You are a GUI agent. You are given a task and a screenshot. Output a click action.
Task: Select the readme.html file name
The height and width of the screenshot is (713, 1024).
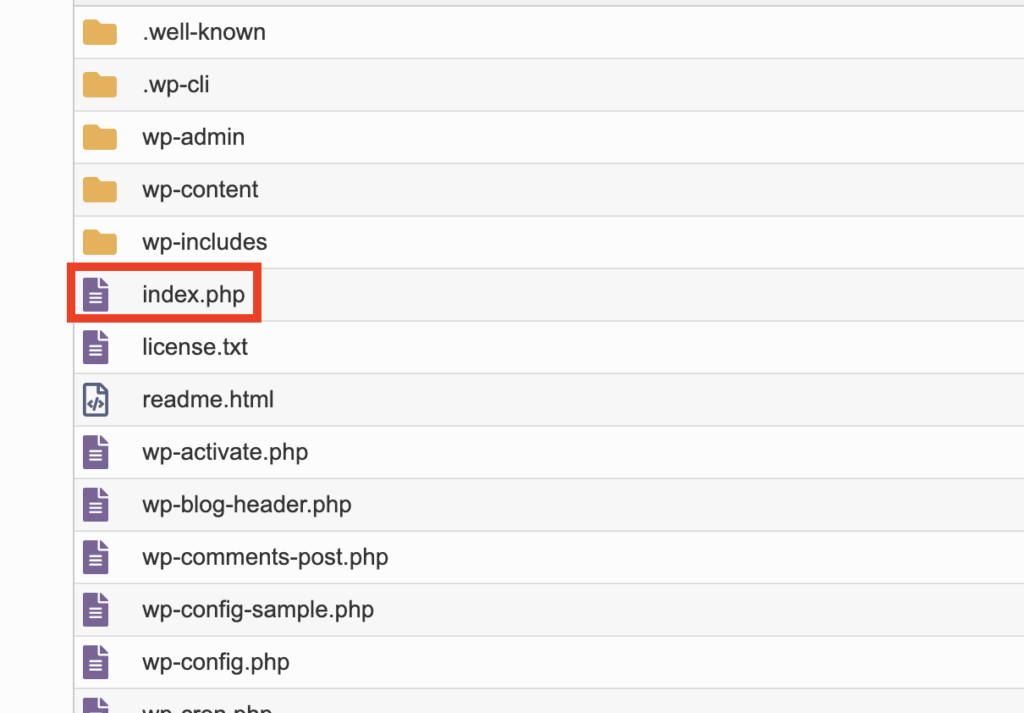[208, 399]
